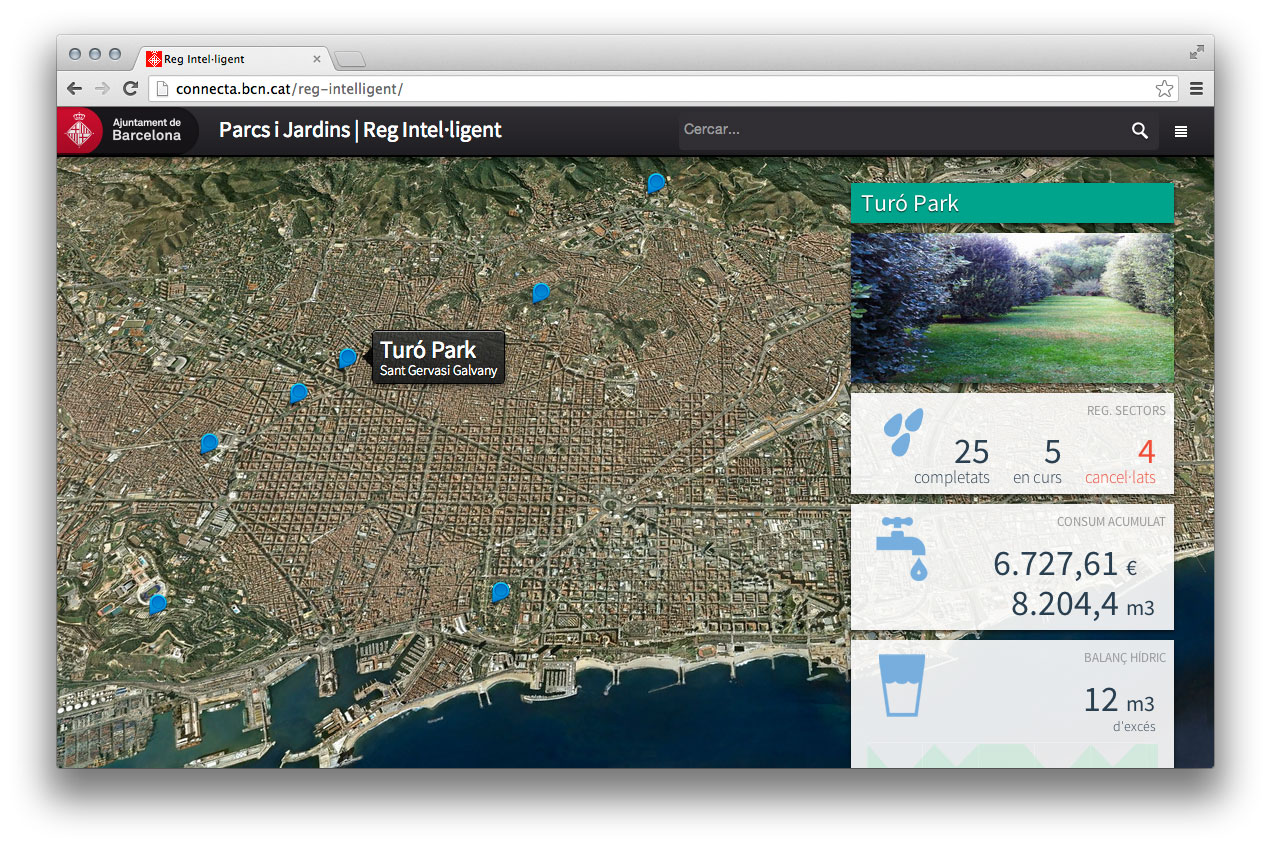This screenshot has width=1271, height=847.
Task: Enter fullscreen with top-right window arrows
Action: click(1196, 52)
